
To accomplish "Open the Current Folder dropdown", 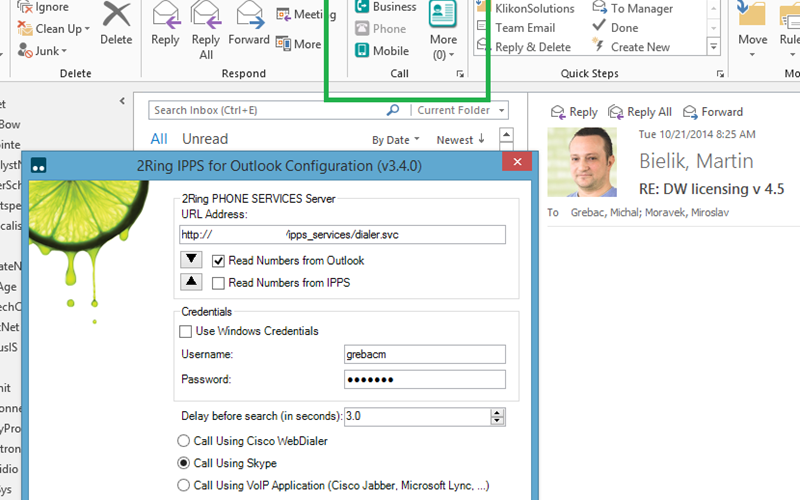I will pos(460,110).
